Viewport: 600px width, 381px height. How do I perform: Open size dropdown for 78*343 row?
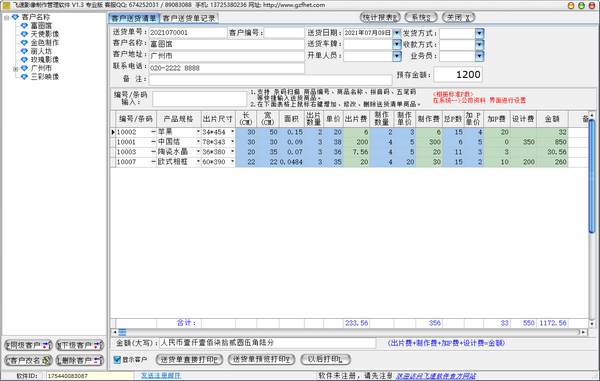point(232,142)
